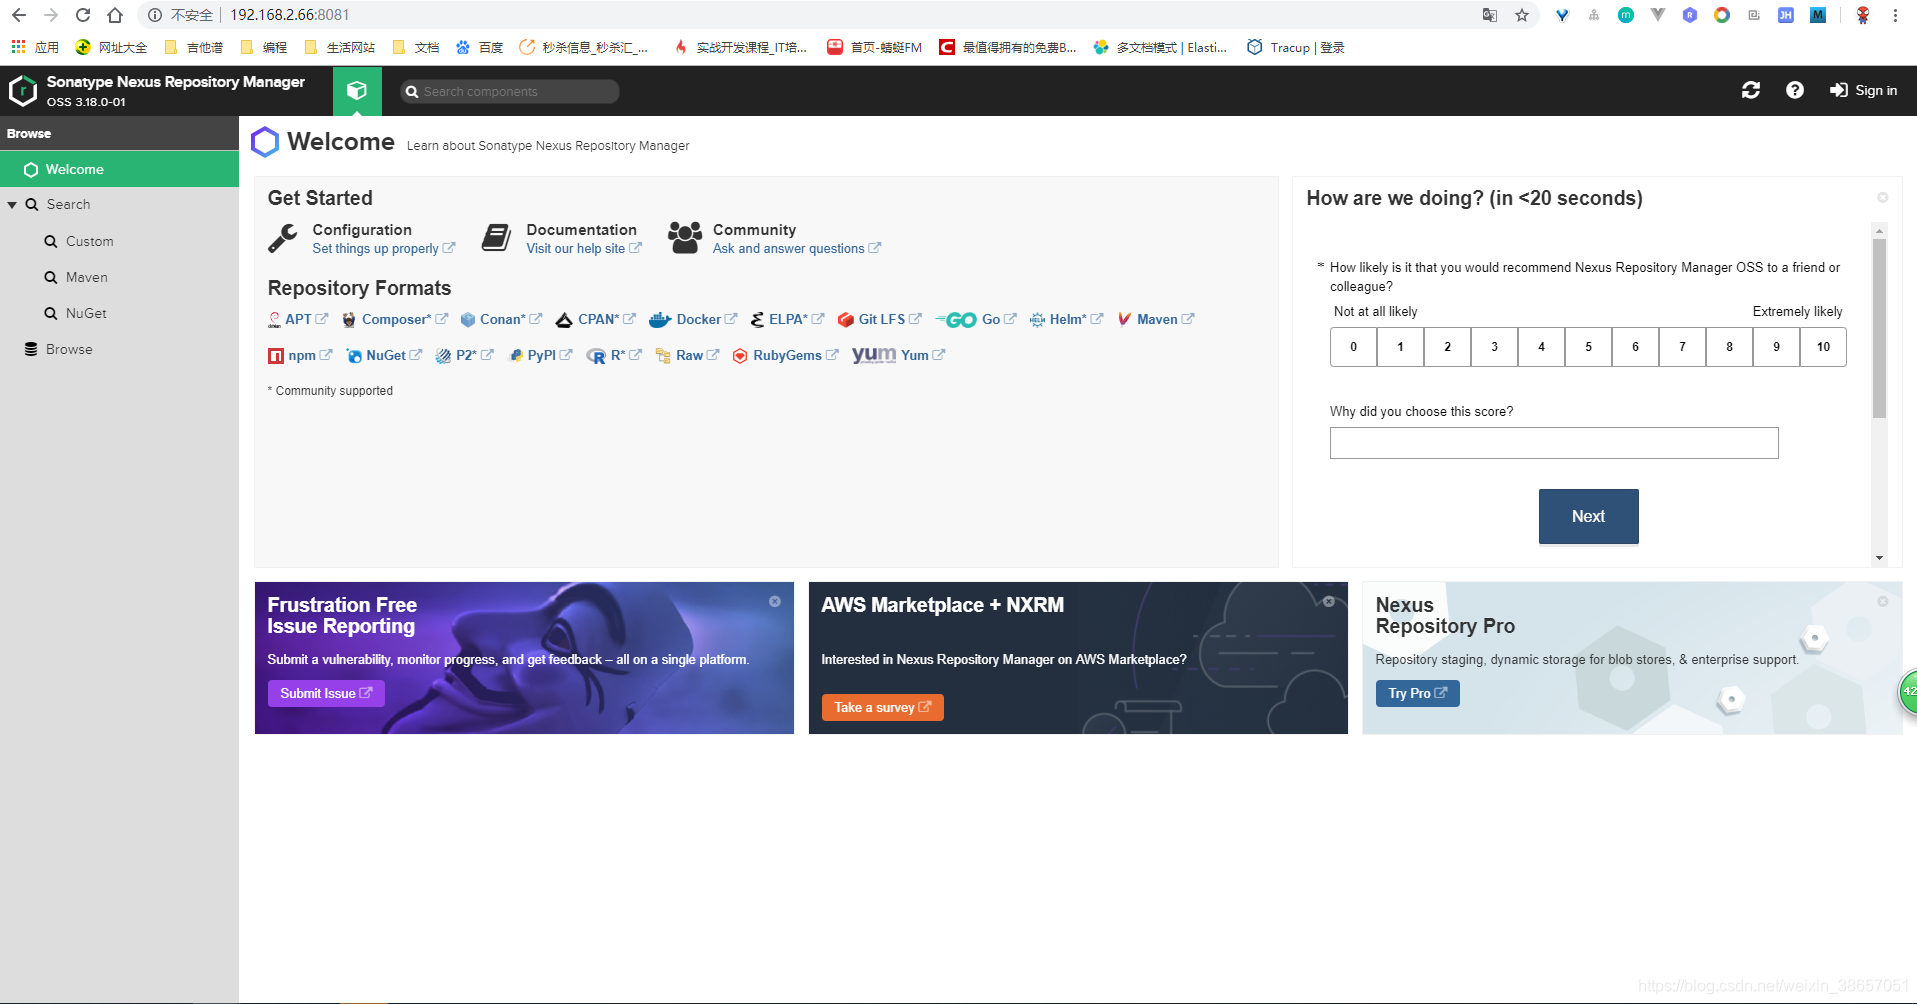Select Welcome in Browse sidebar
The image size is (1917, 1004).
click(x=119, y=169)
